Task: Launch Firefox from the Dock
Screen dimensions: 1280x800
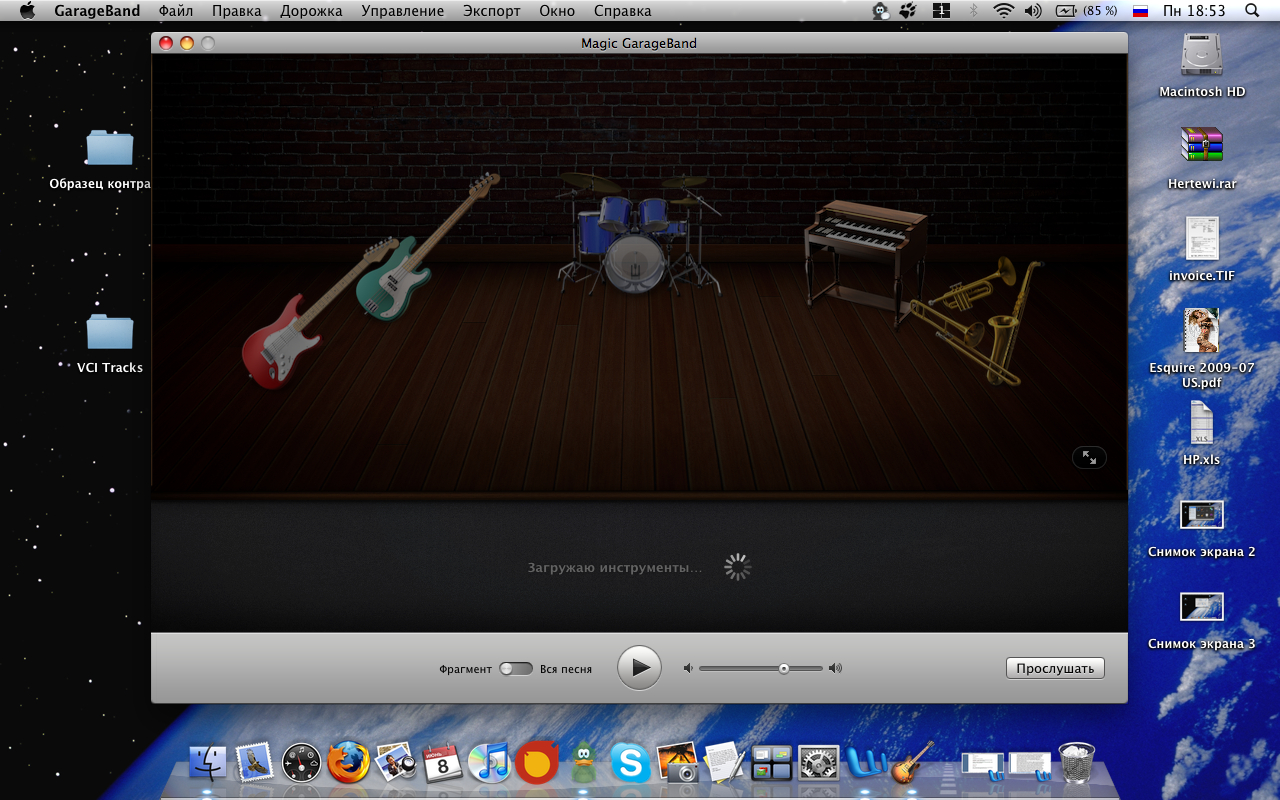Action: 348,763
